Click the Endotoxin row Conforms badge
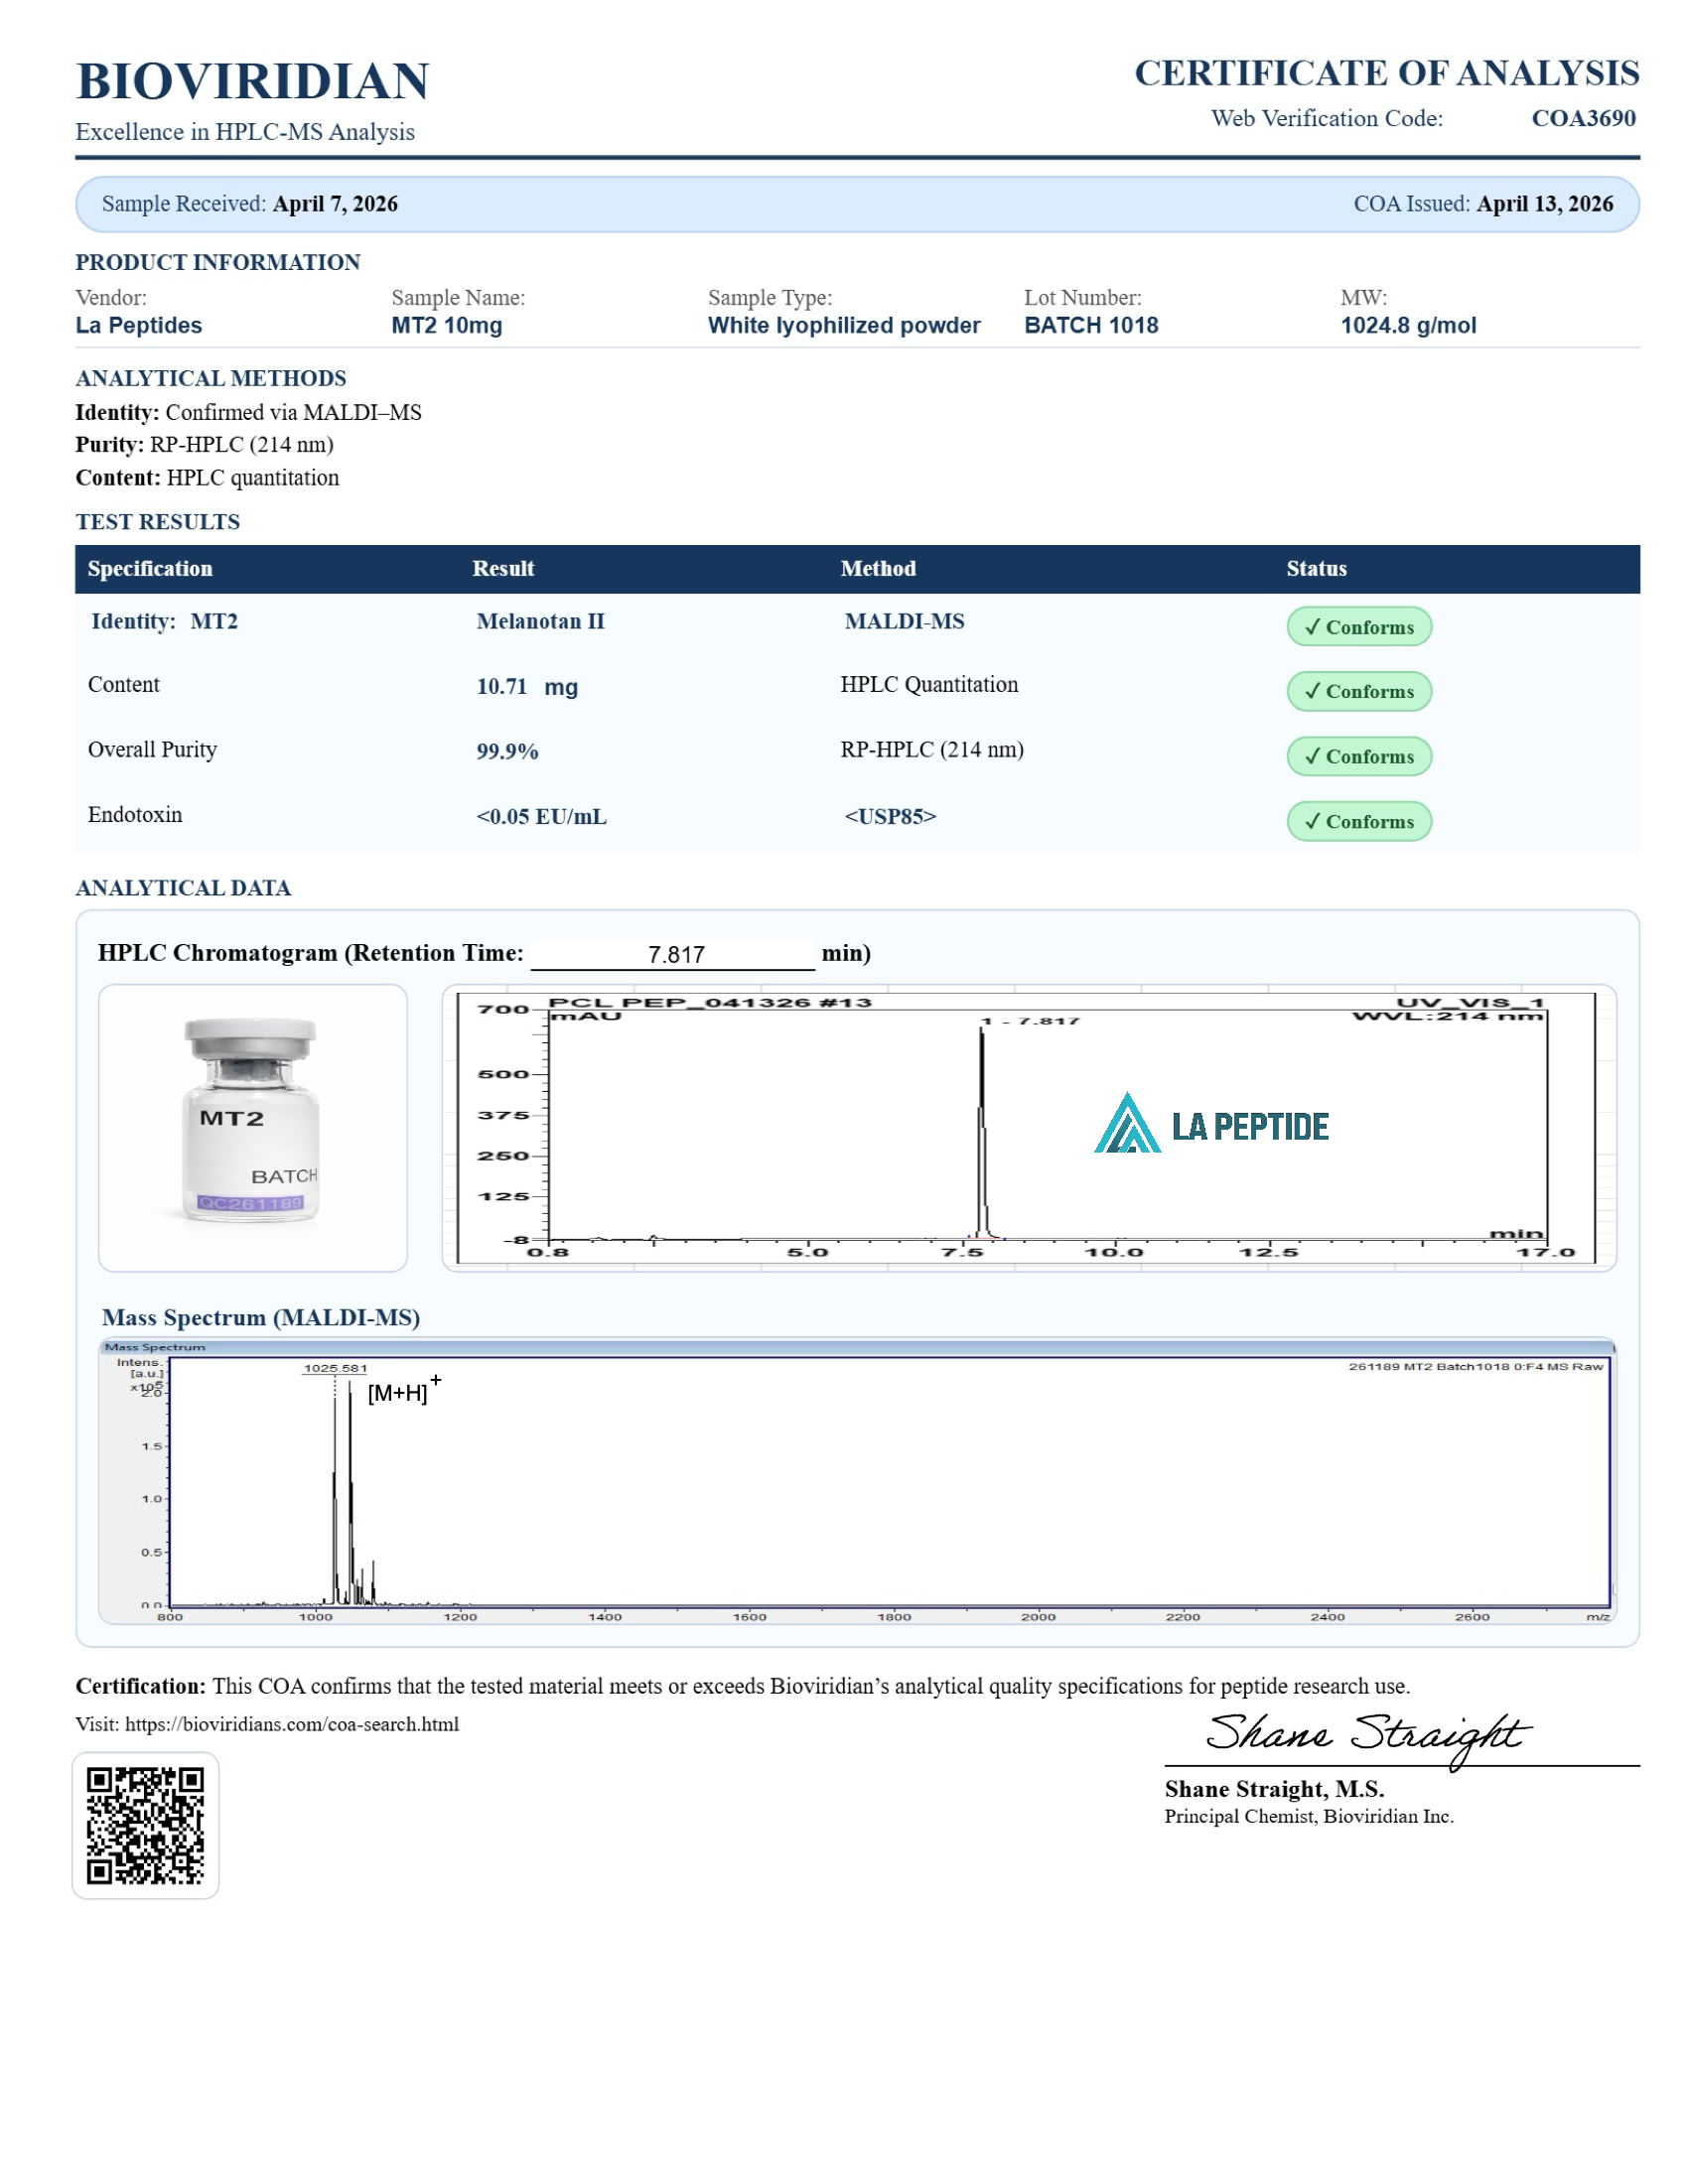 [1358, 821]
